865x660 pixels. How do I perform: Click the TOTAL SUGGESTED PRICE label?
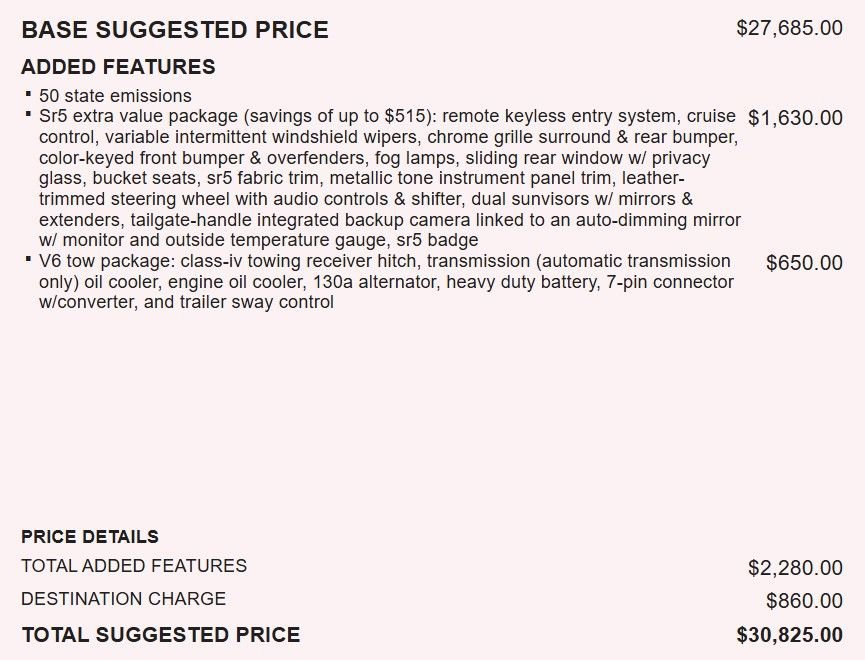click(x=161, y=635)
